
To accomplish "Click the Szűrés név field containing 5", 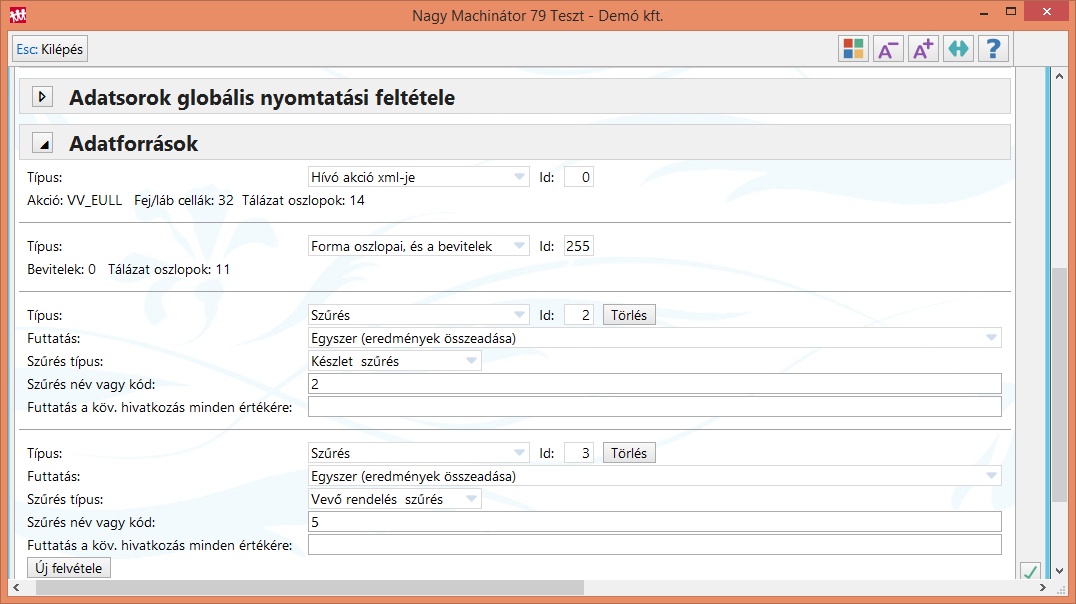I will tap(654, 522).
